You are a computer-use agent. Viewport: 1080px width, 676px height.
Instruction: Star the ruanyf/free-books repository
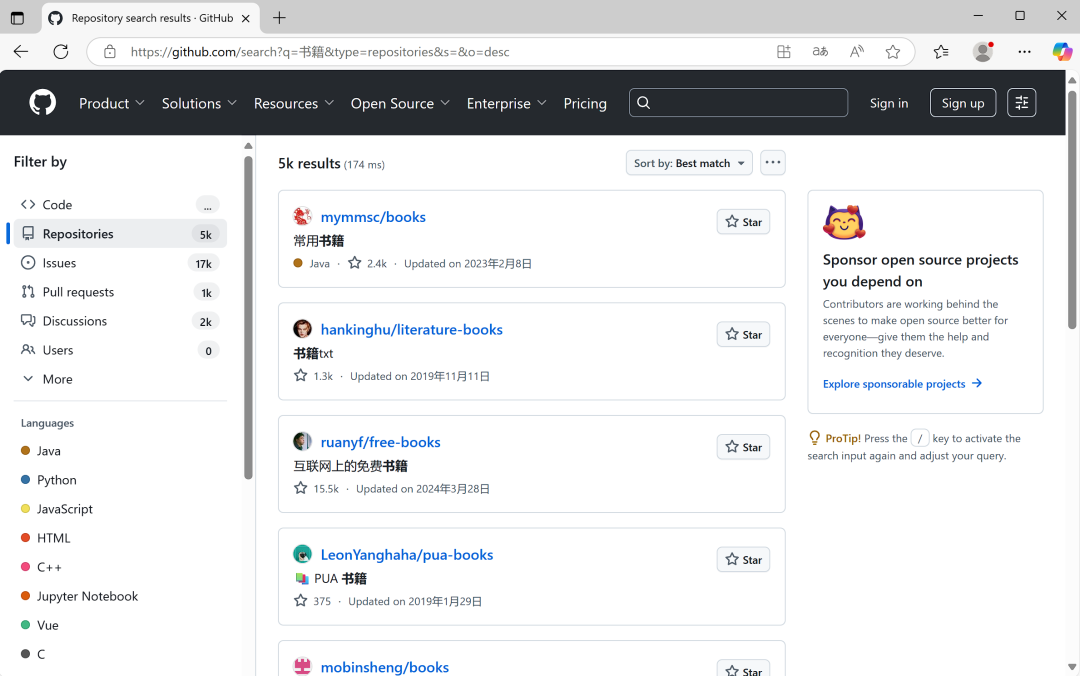[743, 447]
